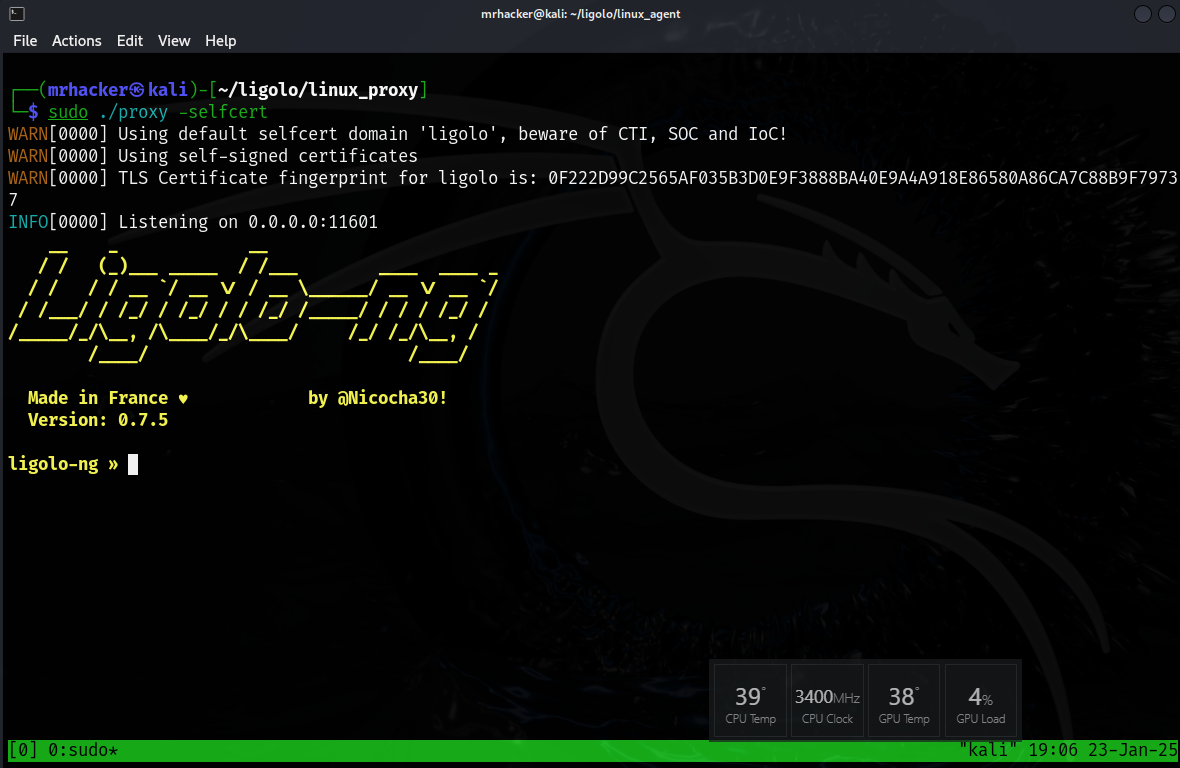This screenshot has height=768, width=1180.
Task: Click the CPU Clock widget showing 3400MHz
Action: coord(827,701)
